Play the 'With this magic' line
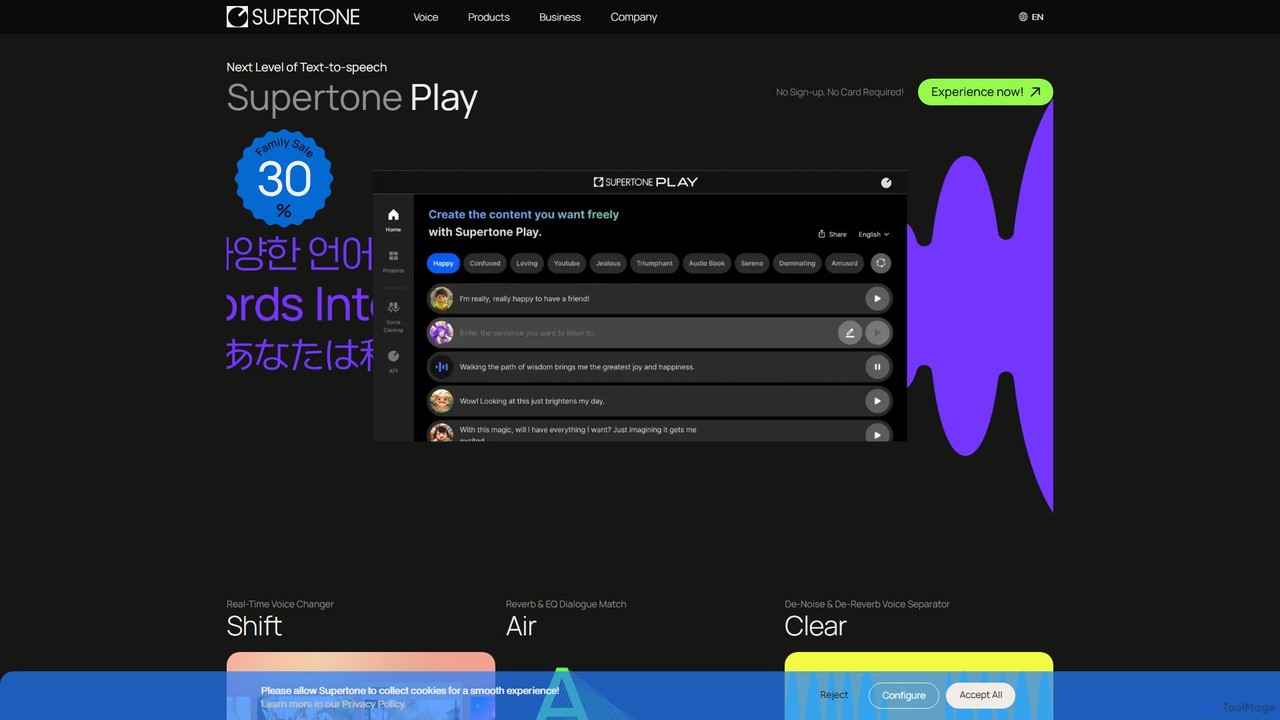1280x720 pixels. point(877,434)
